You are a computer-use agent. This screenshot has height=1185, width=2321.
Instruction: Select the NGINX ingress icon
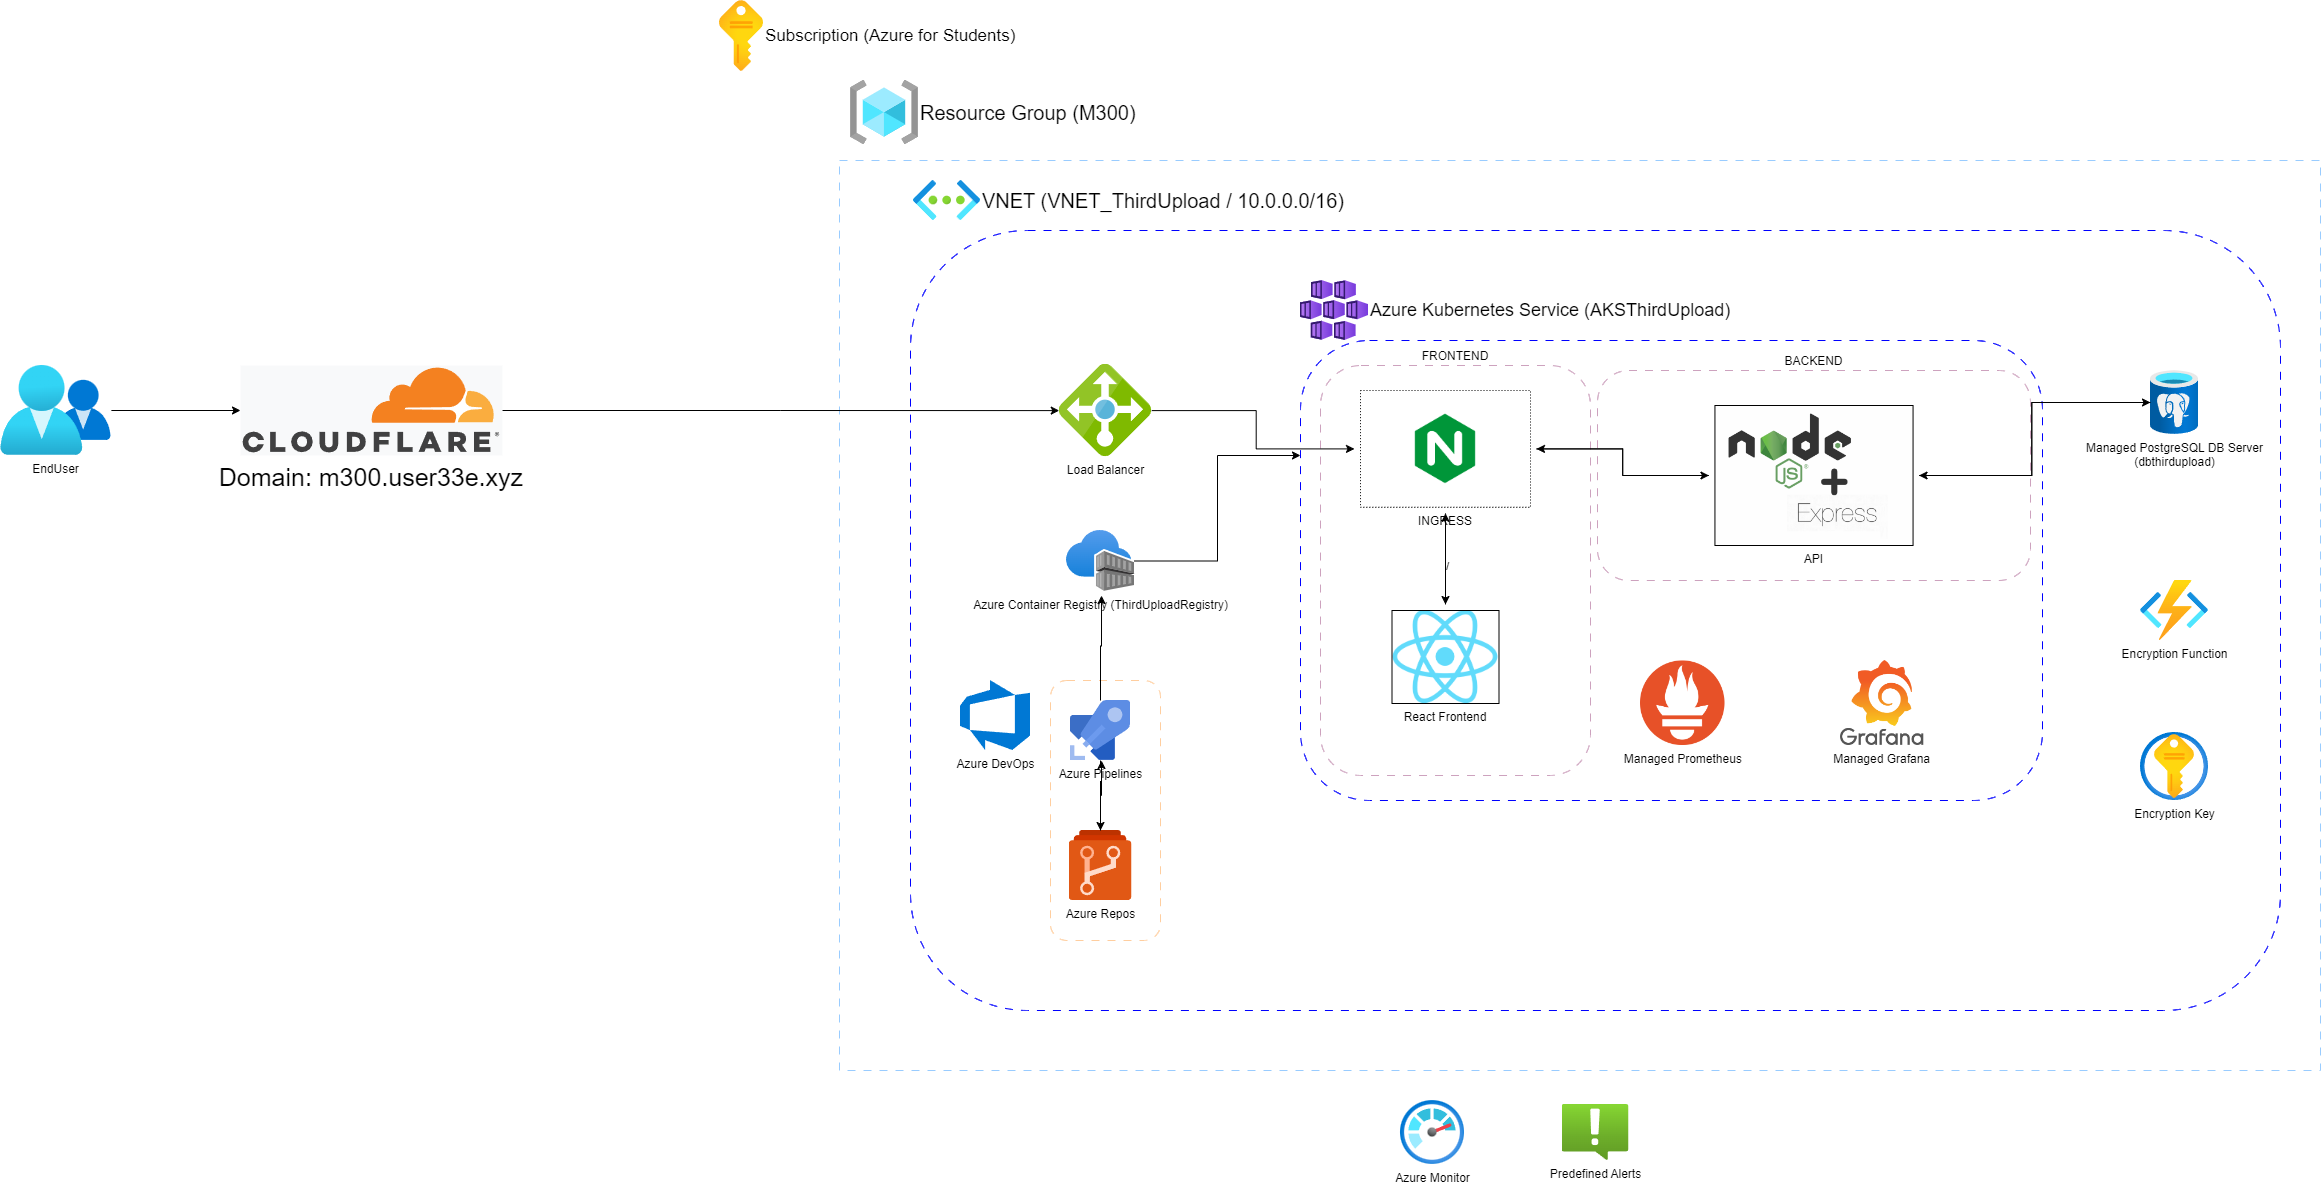click(x=1445, y=448)
